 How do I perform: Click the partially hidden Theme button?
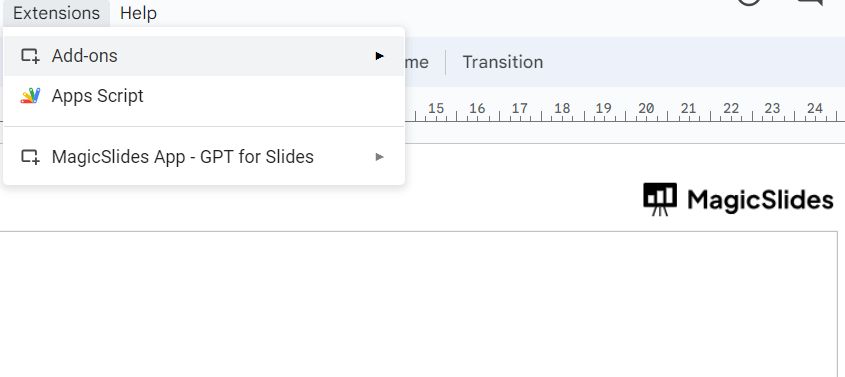click(x=417, y=62)
